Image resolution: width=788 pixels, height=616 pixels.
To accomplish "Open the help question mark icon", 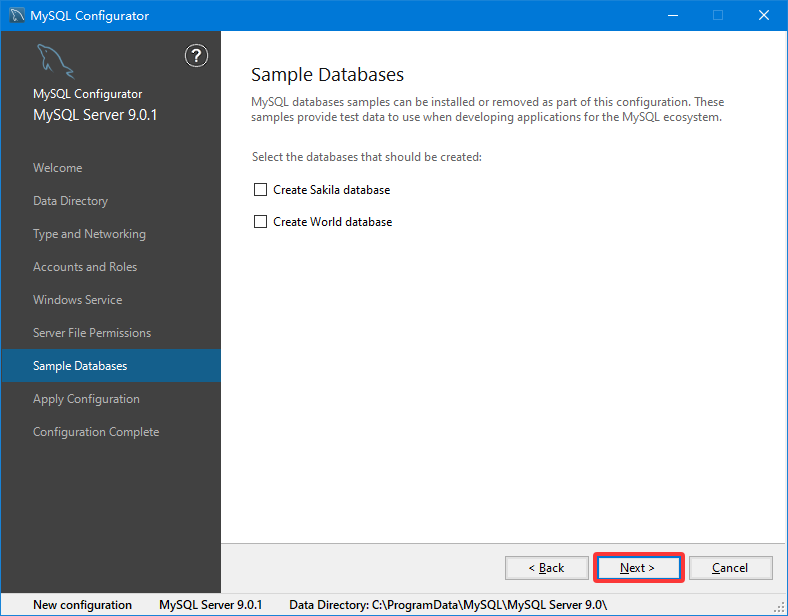I will [x=196, y=55].
